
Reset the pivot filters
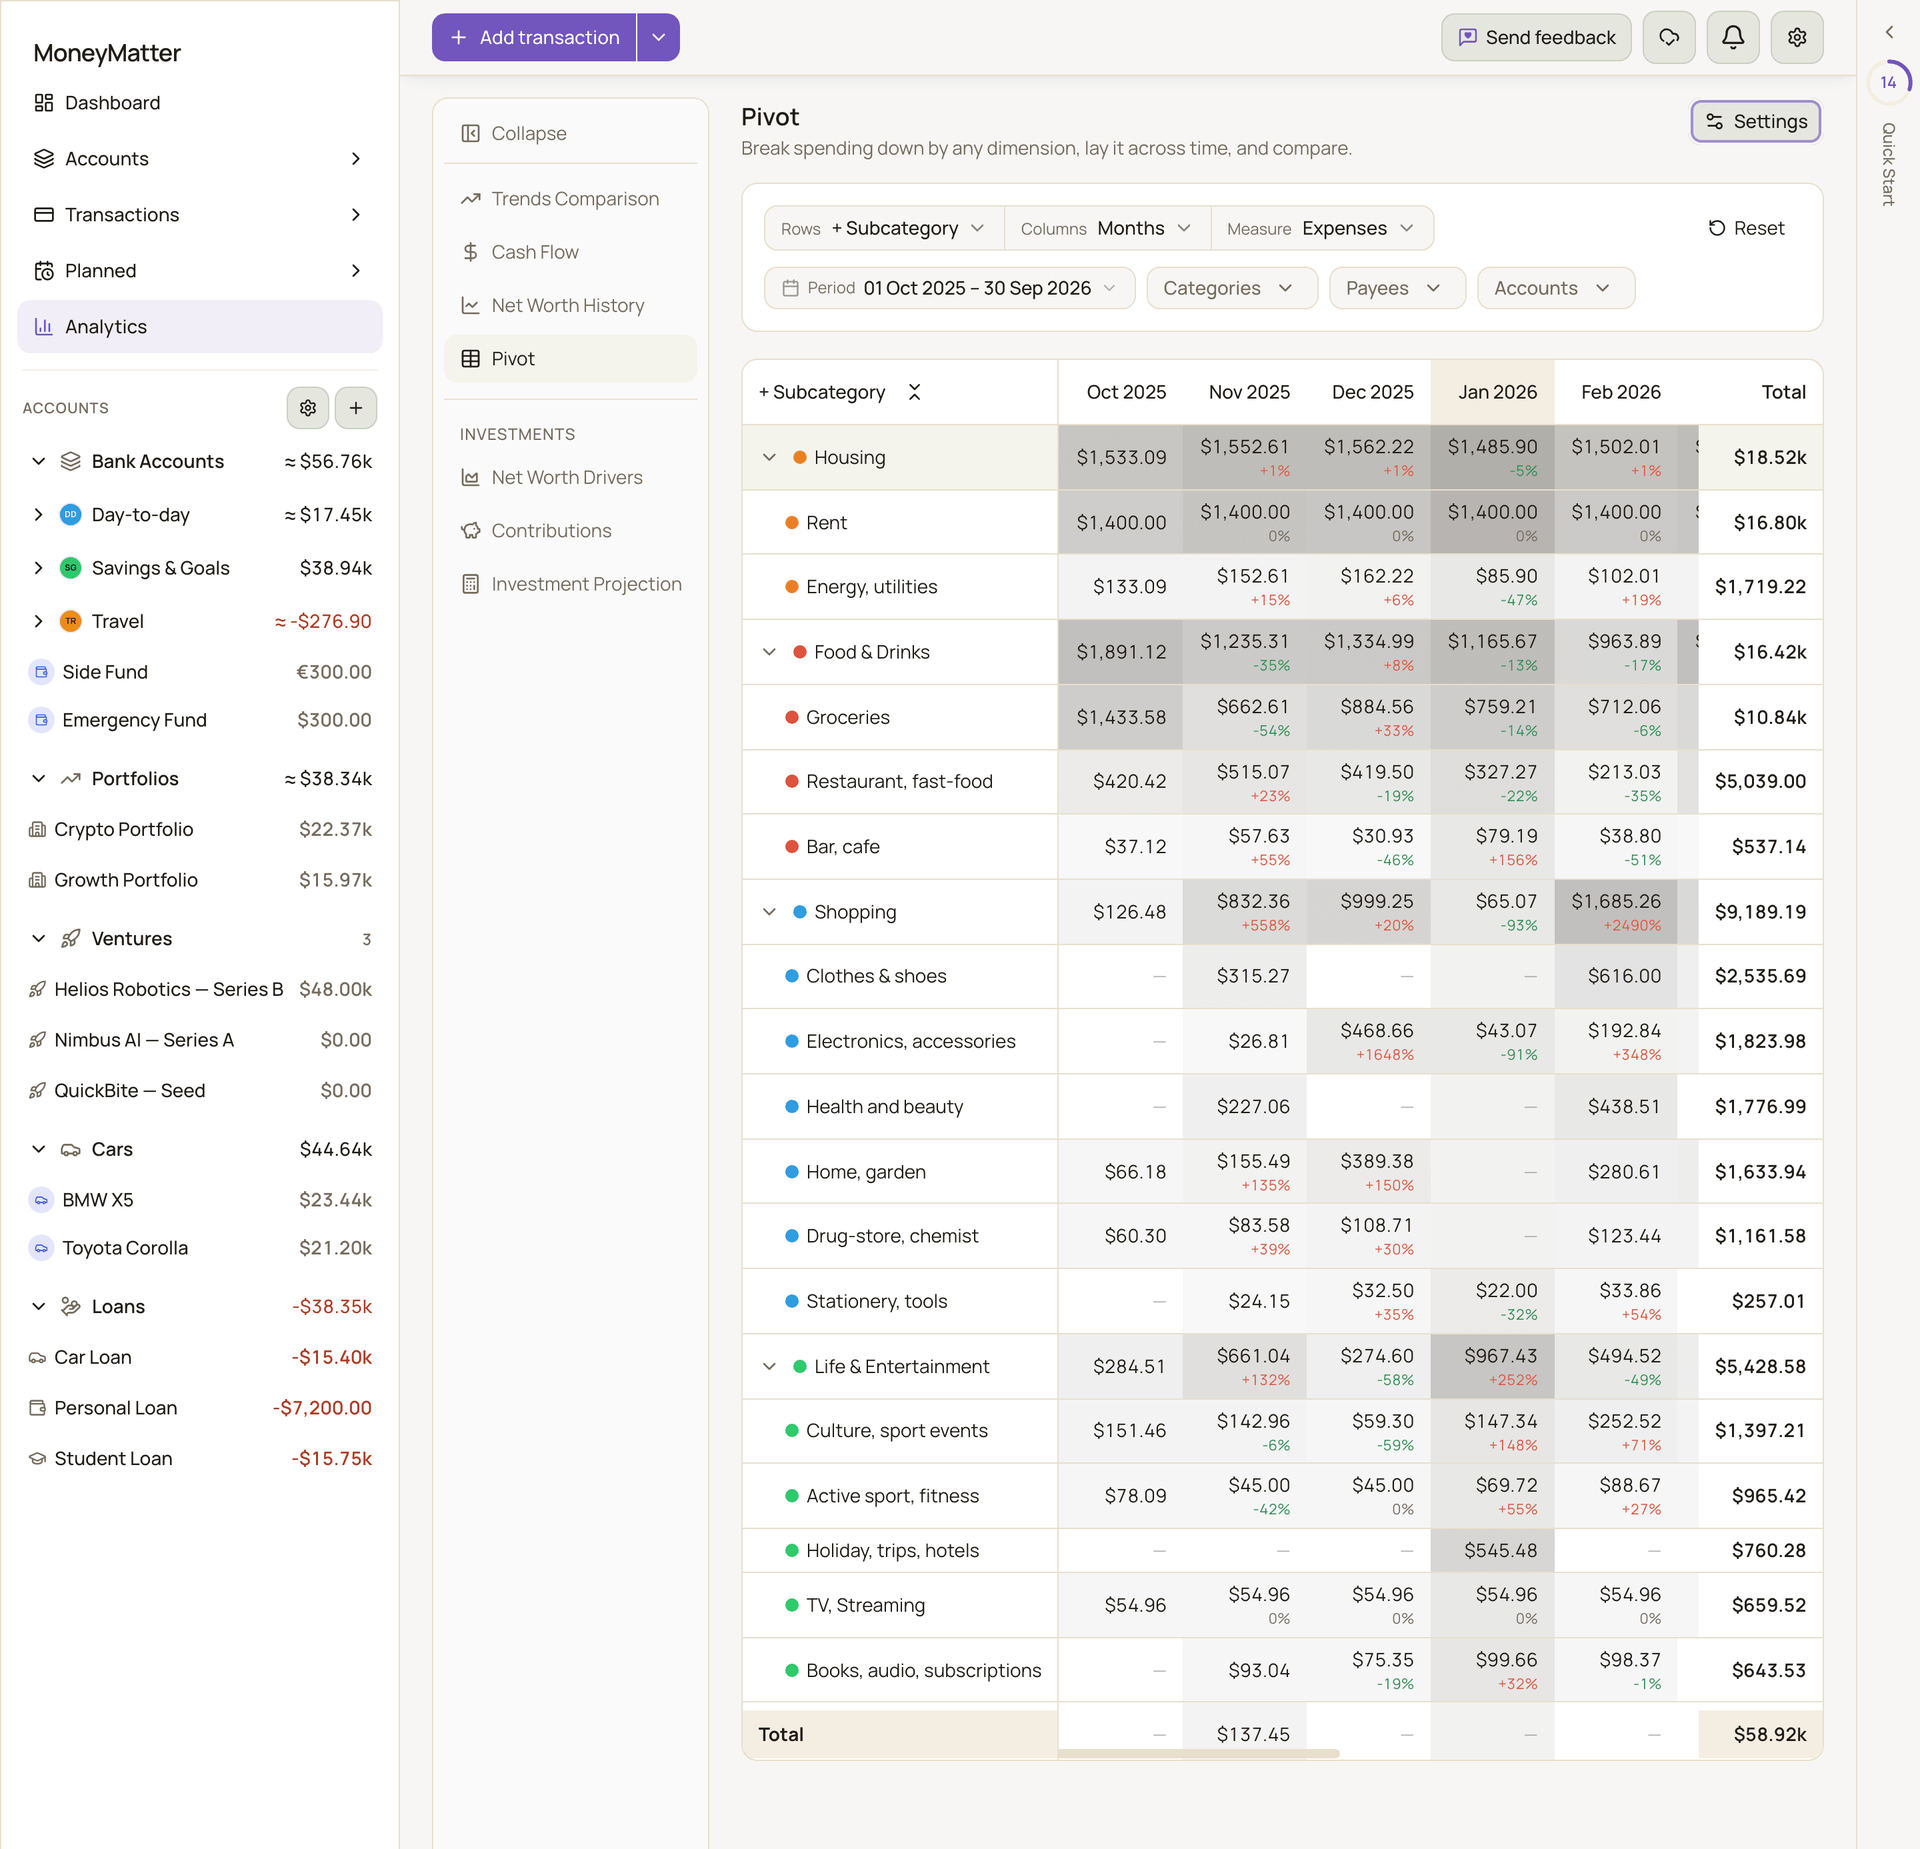[1746, 228]
